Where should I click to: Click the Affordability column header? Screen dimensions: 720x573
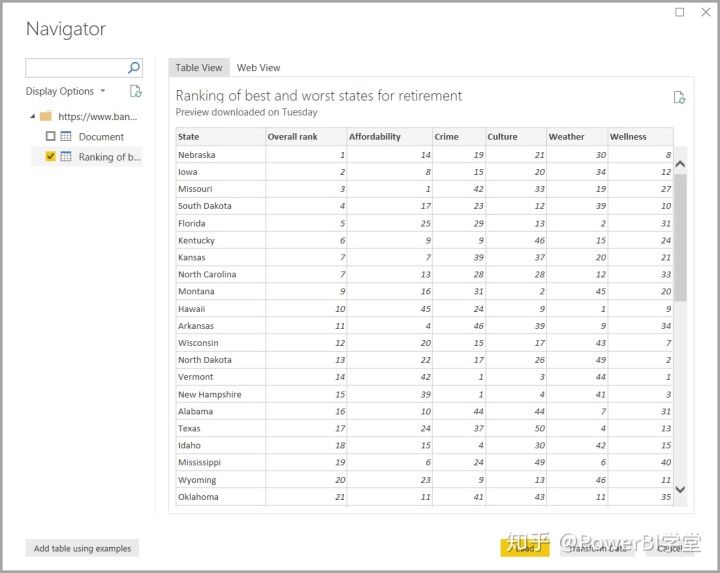389,136
